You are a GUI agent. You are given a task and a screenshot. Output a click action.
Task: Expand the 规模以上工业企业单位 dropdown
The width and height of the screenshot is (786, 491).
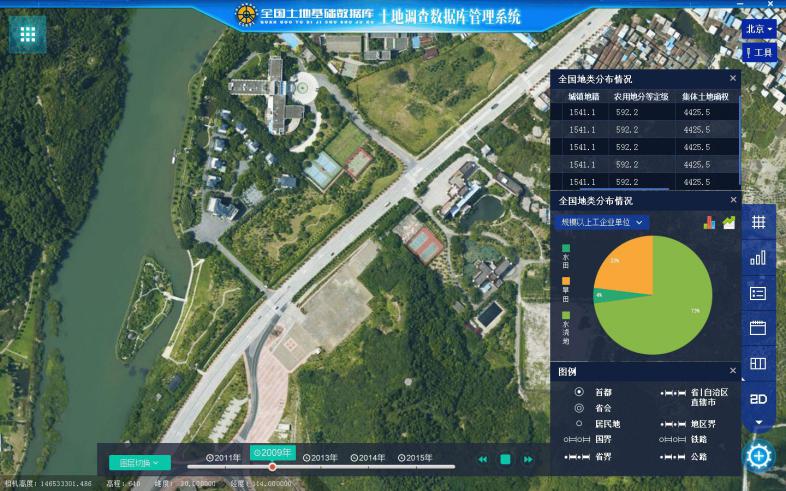point(602,222)
